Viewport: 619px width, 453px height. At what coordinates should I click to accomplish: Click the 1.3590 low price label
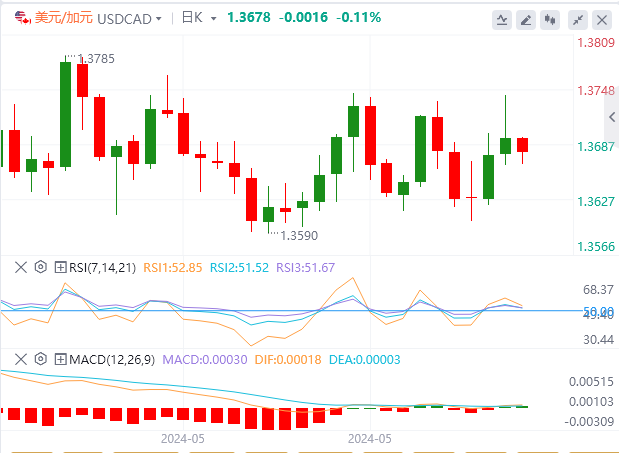[299, 236]
